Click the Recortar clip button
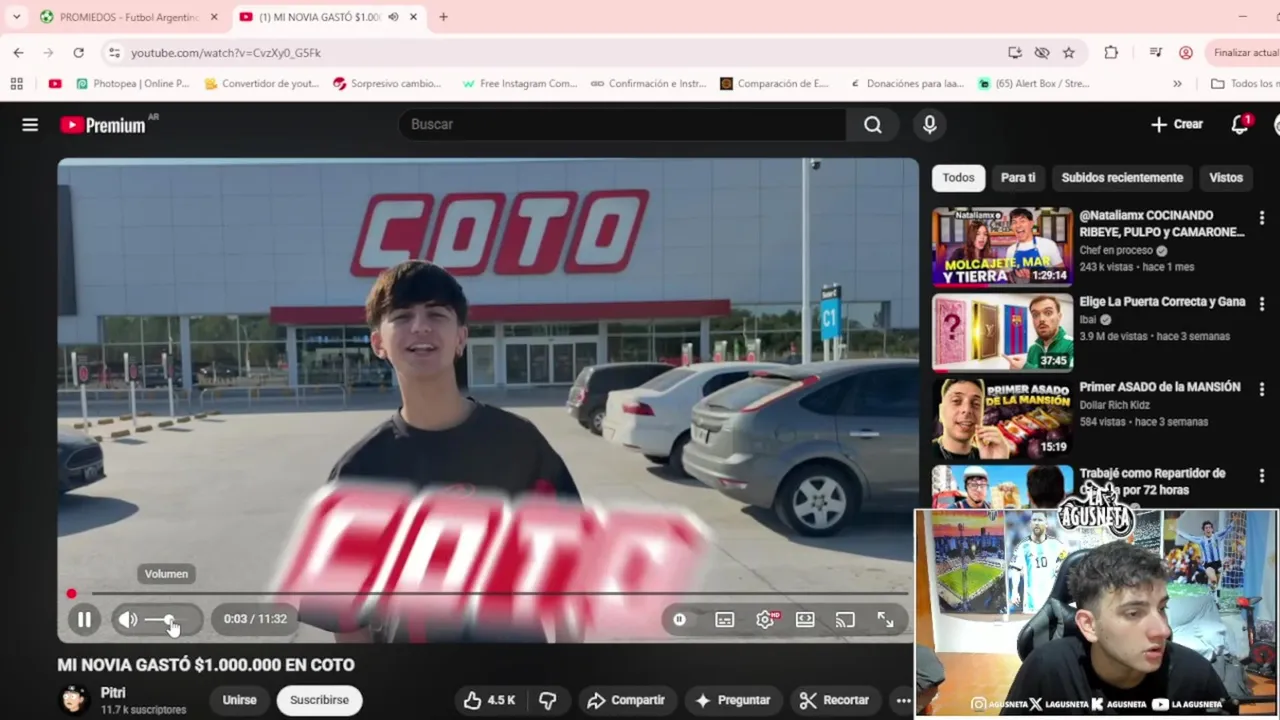1280x720 pixels. click(834, 700)
